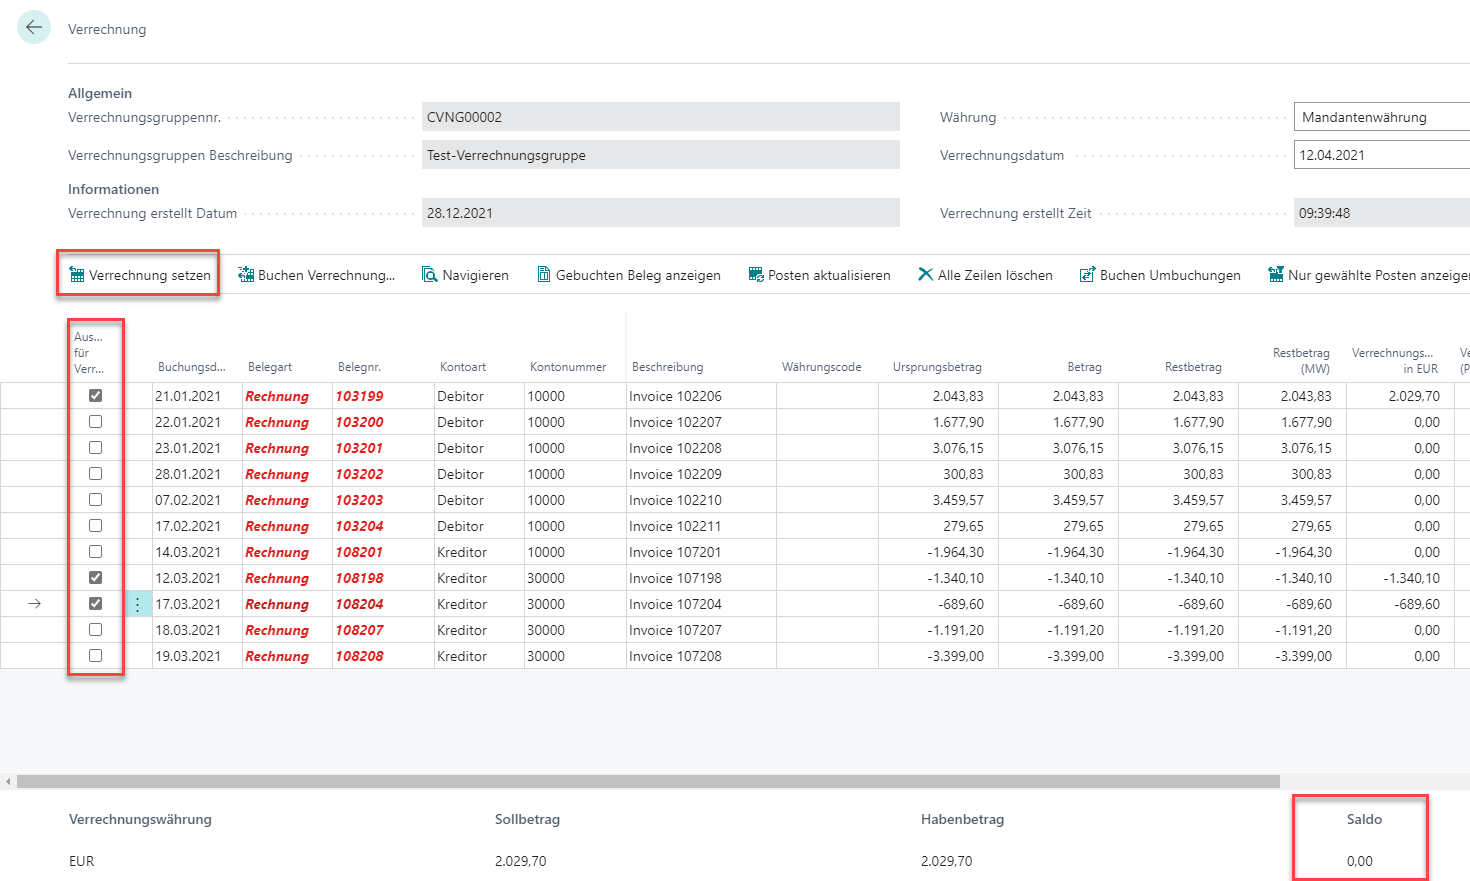Click Posten aktualisieren action
1470x881 pixels.
click(x=819, y=275)
